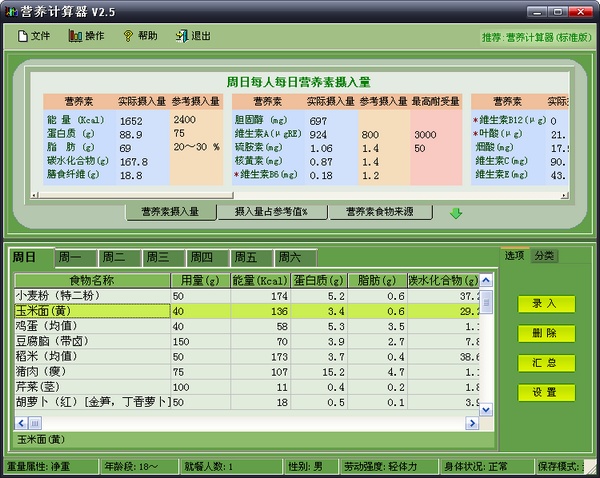Click the food table scroll down arrow
The image size is (600, 478).
[x=486, y=410]
